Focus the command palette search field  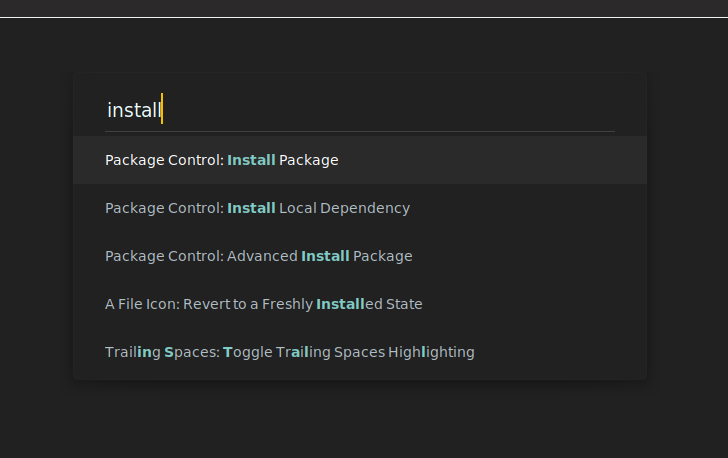[x=360, y=110]
